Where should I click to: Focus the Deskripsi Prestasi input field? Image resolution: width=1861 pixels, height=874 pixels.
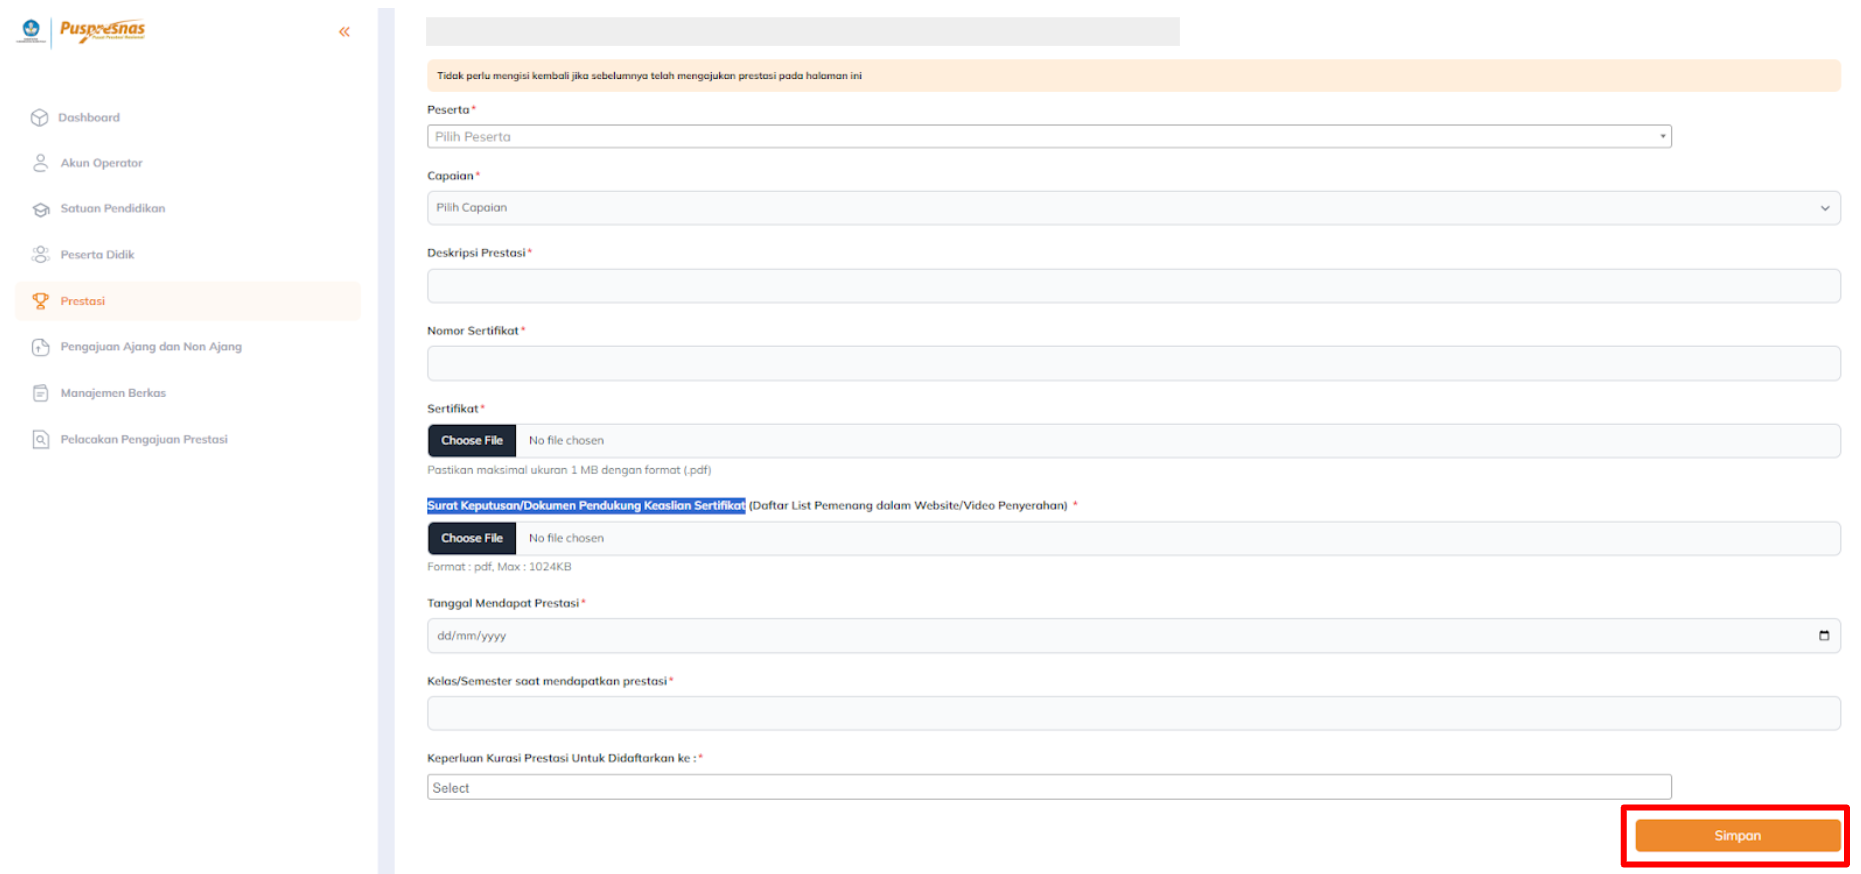pyautogui.click(x=1133, y=286)
